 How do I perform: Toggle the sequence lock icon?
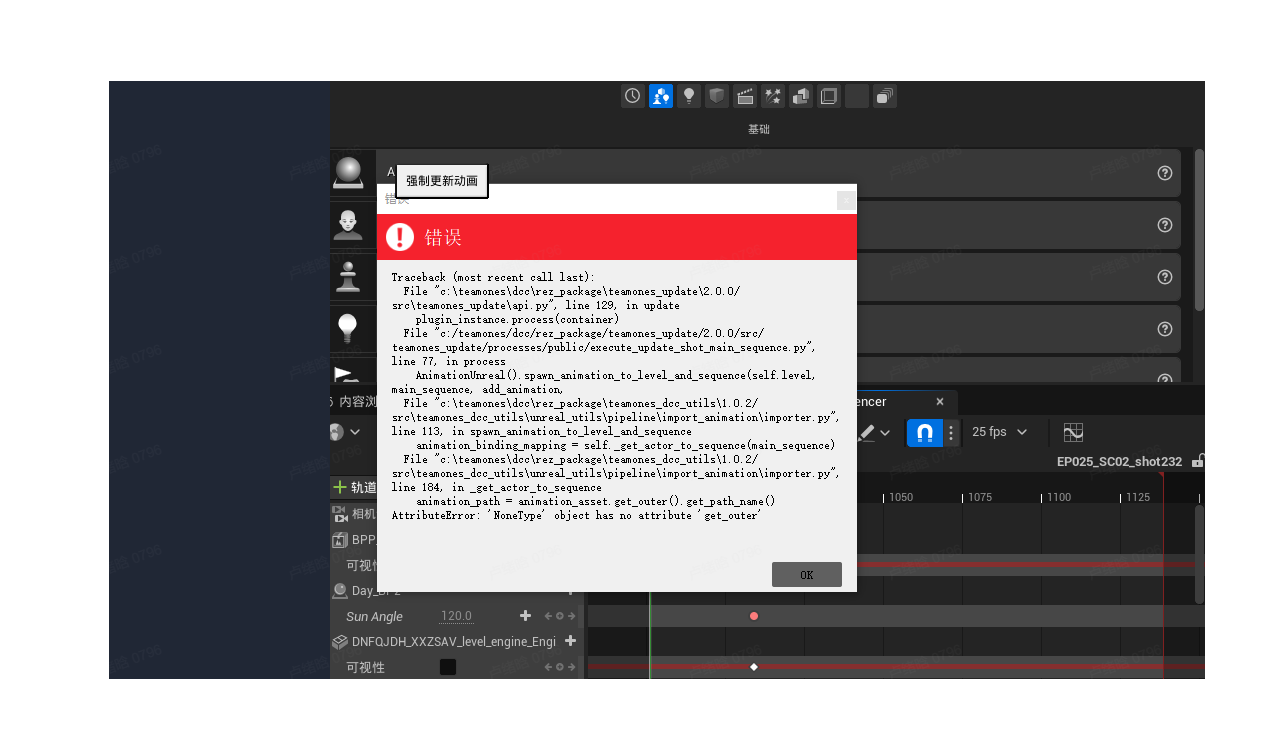click(1198, 462)
